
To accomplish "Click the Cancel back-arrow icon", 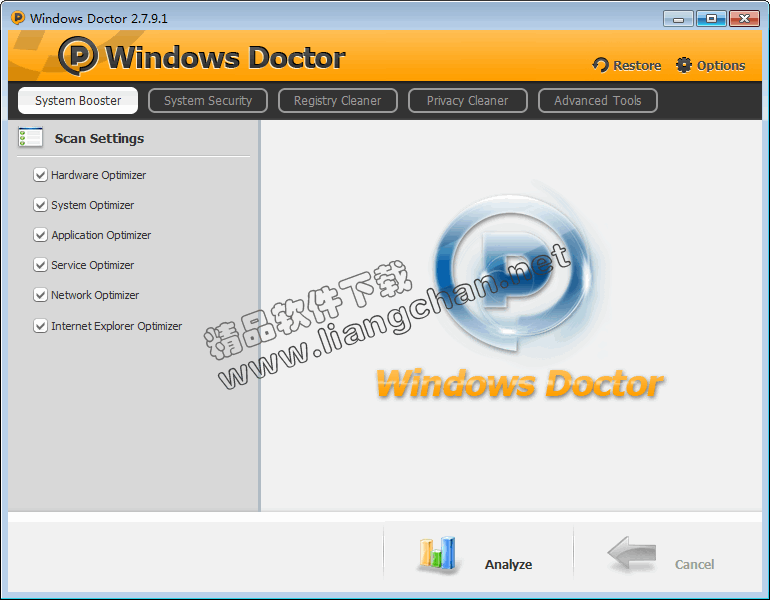I will pyautogui.click(x=632, y=553).
